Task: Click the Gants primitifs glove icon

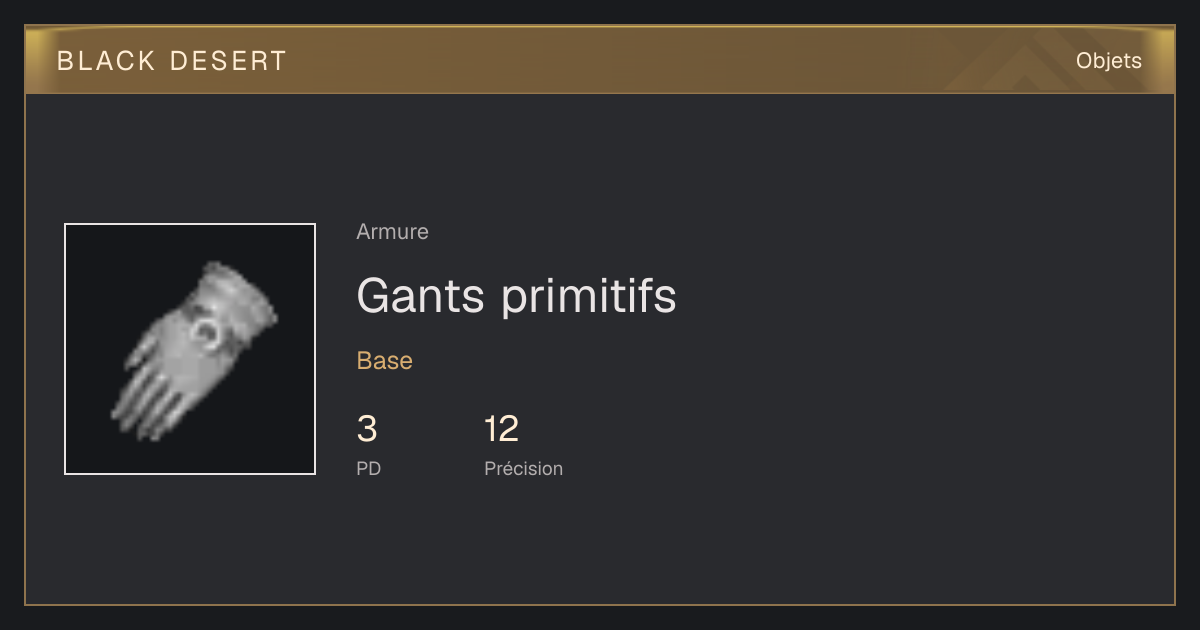Action: [x=191, y=349]
